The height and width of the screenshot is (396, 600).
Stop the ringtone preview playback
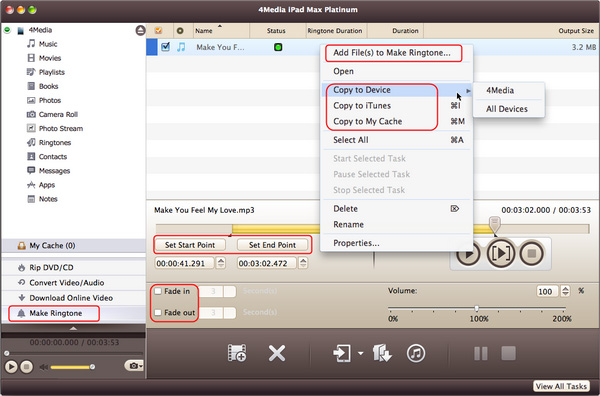(x=531, y=253)
